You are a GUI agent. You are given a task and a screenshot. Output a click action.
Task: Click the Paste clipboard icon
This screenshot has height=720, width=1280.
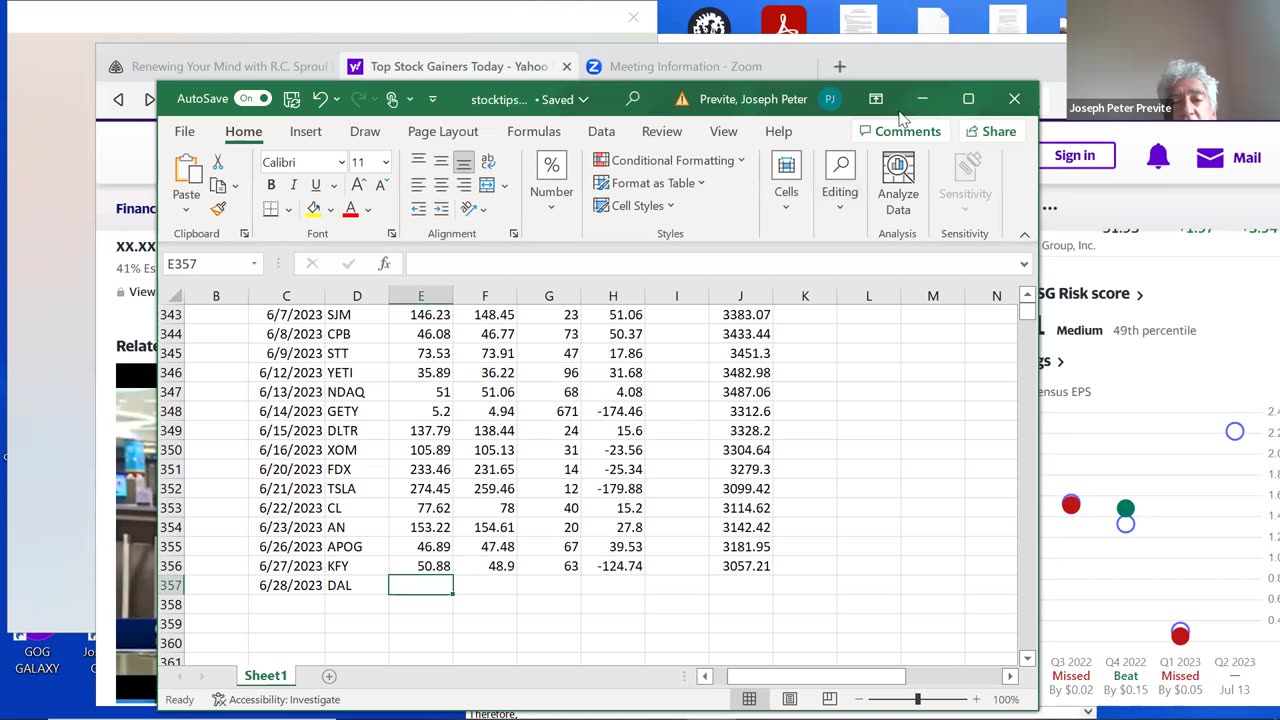point(186,170)
